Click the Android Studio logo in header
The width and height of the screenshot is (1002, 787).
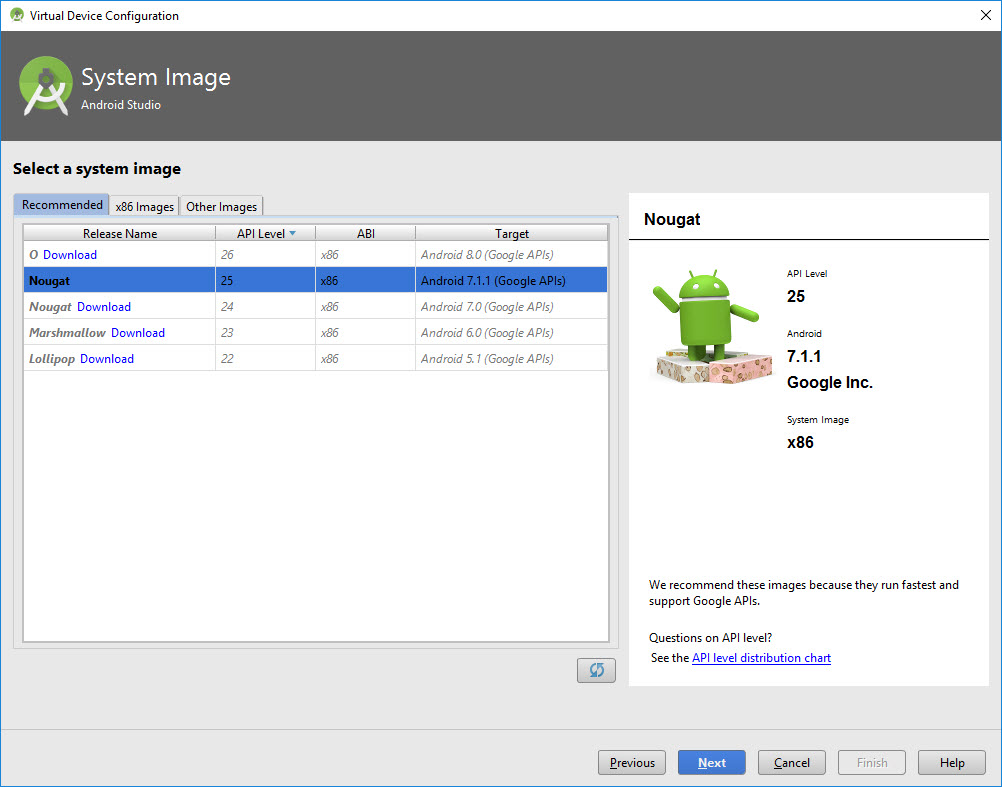pos(46,86)
